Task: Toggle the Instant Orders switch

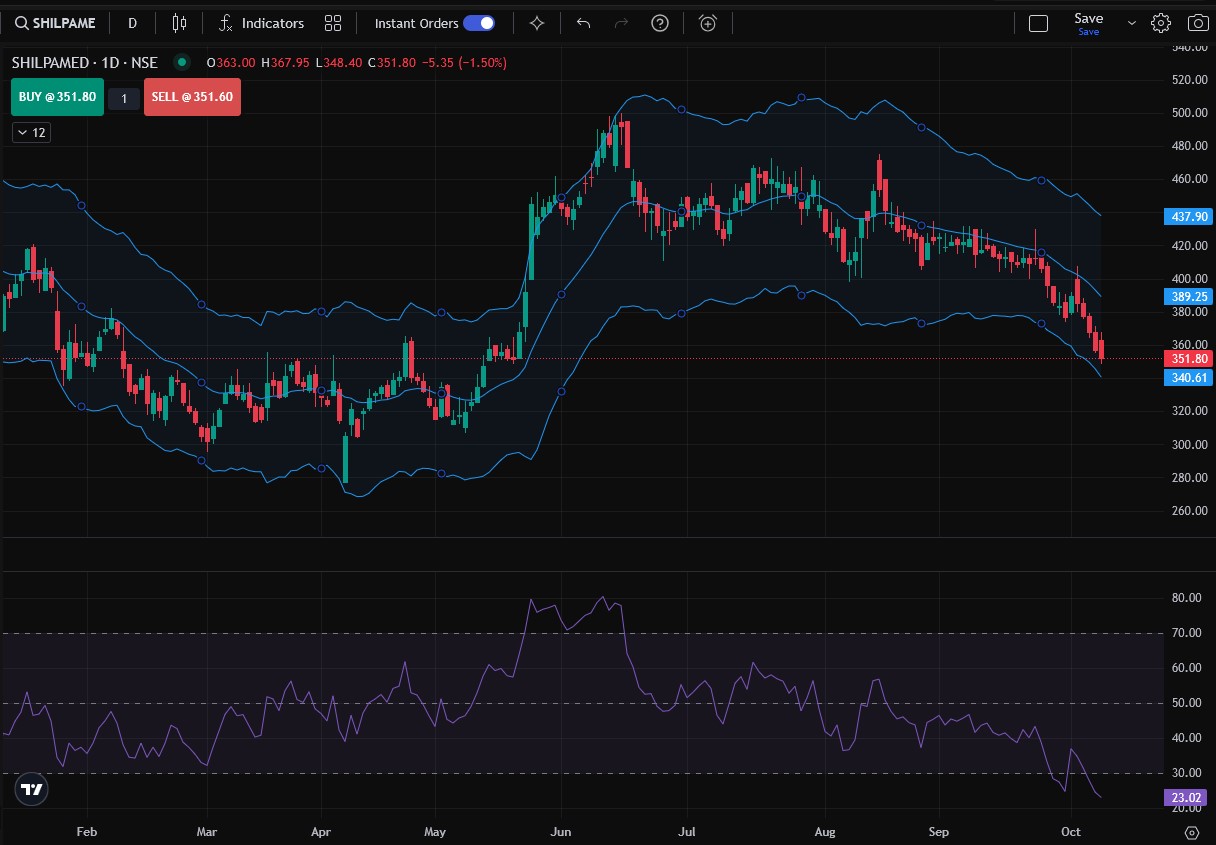Action: click(x=478, y=23)
